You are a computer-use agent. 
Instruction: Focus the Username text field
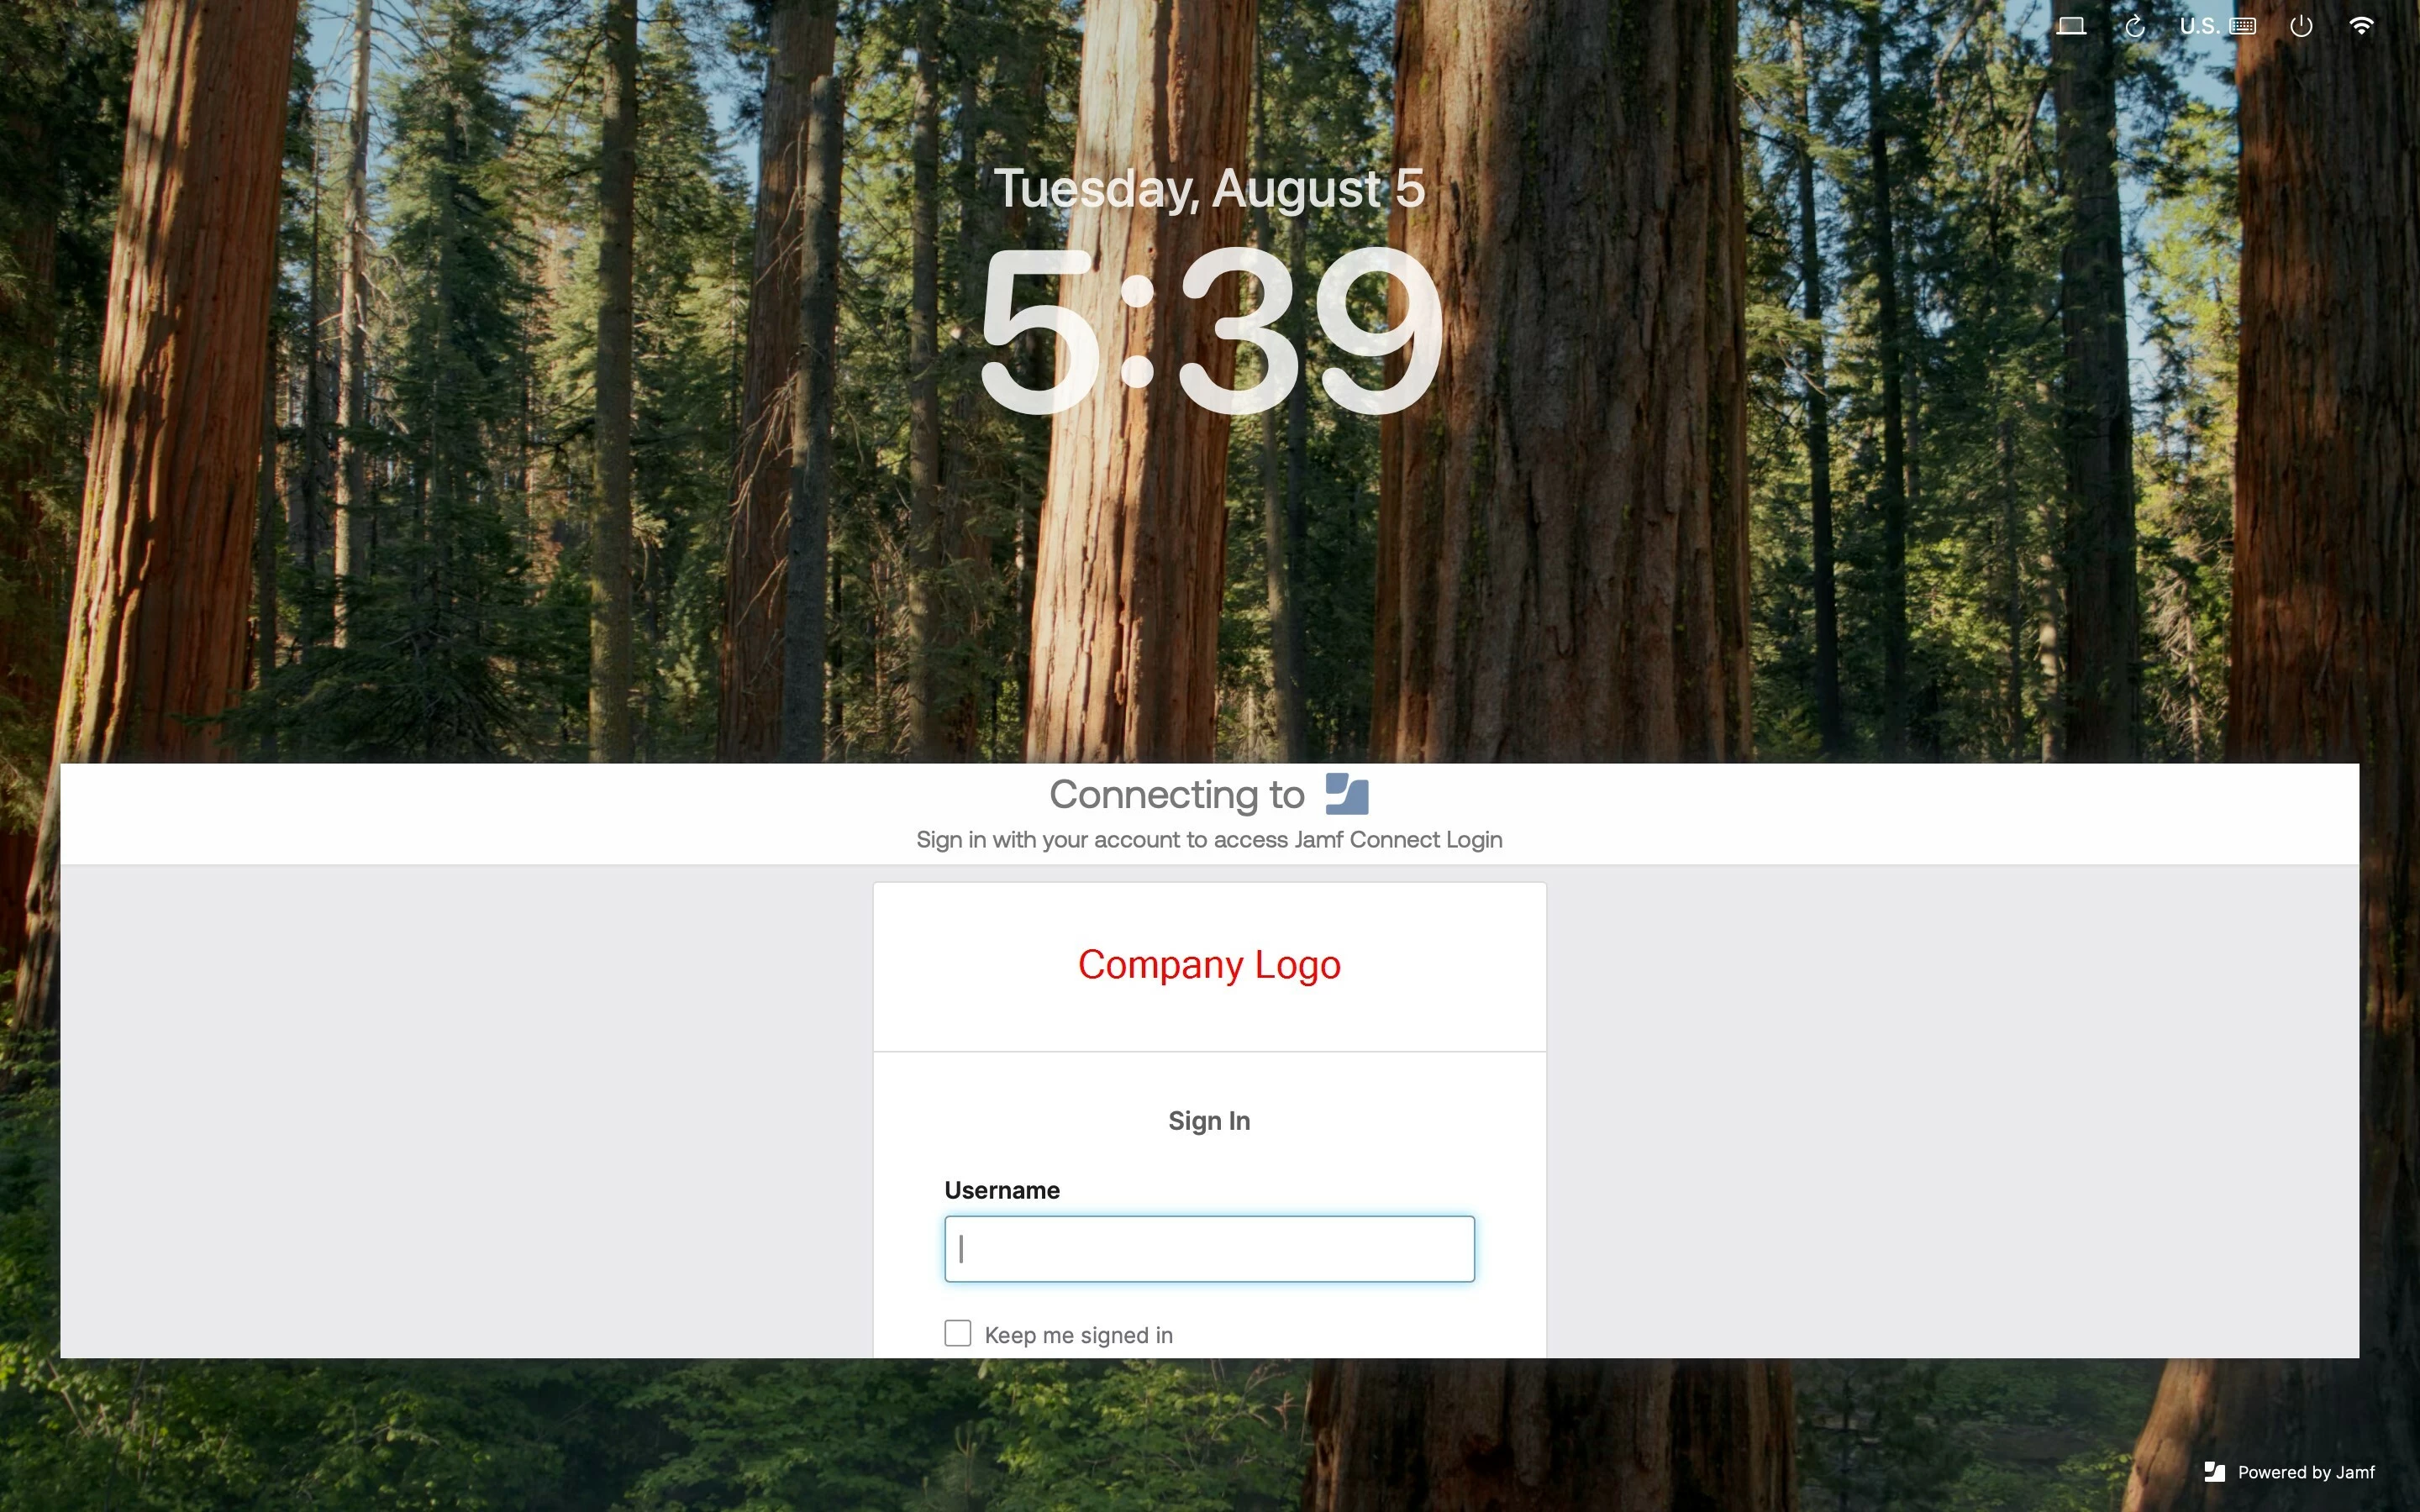point(1209,1249)
